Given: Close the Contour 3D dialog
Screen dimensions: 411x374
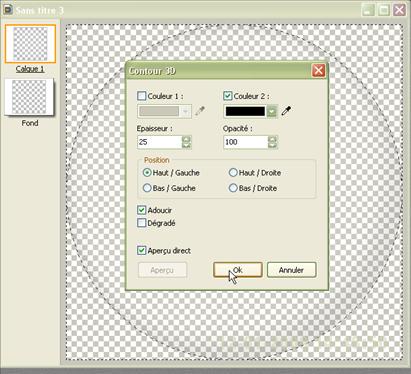Looking at the screenshot, I should (x=318, y=70).
